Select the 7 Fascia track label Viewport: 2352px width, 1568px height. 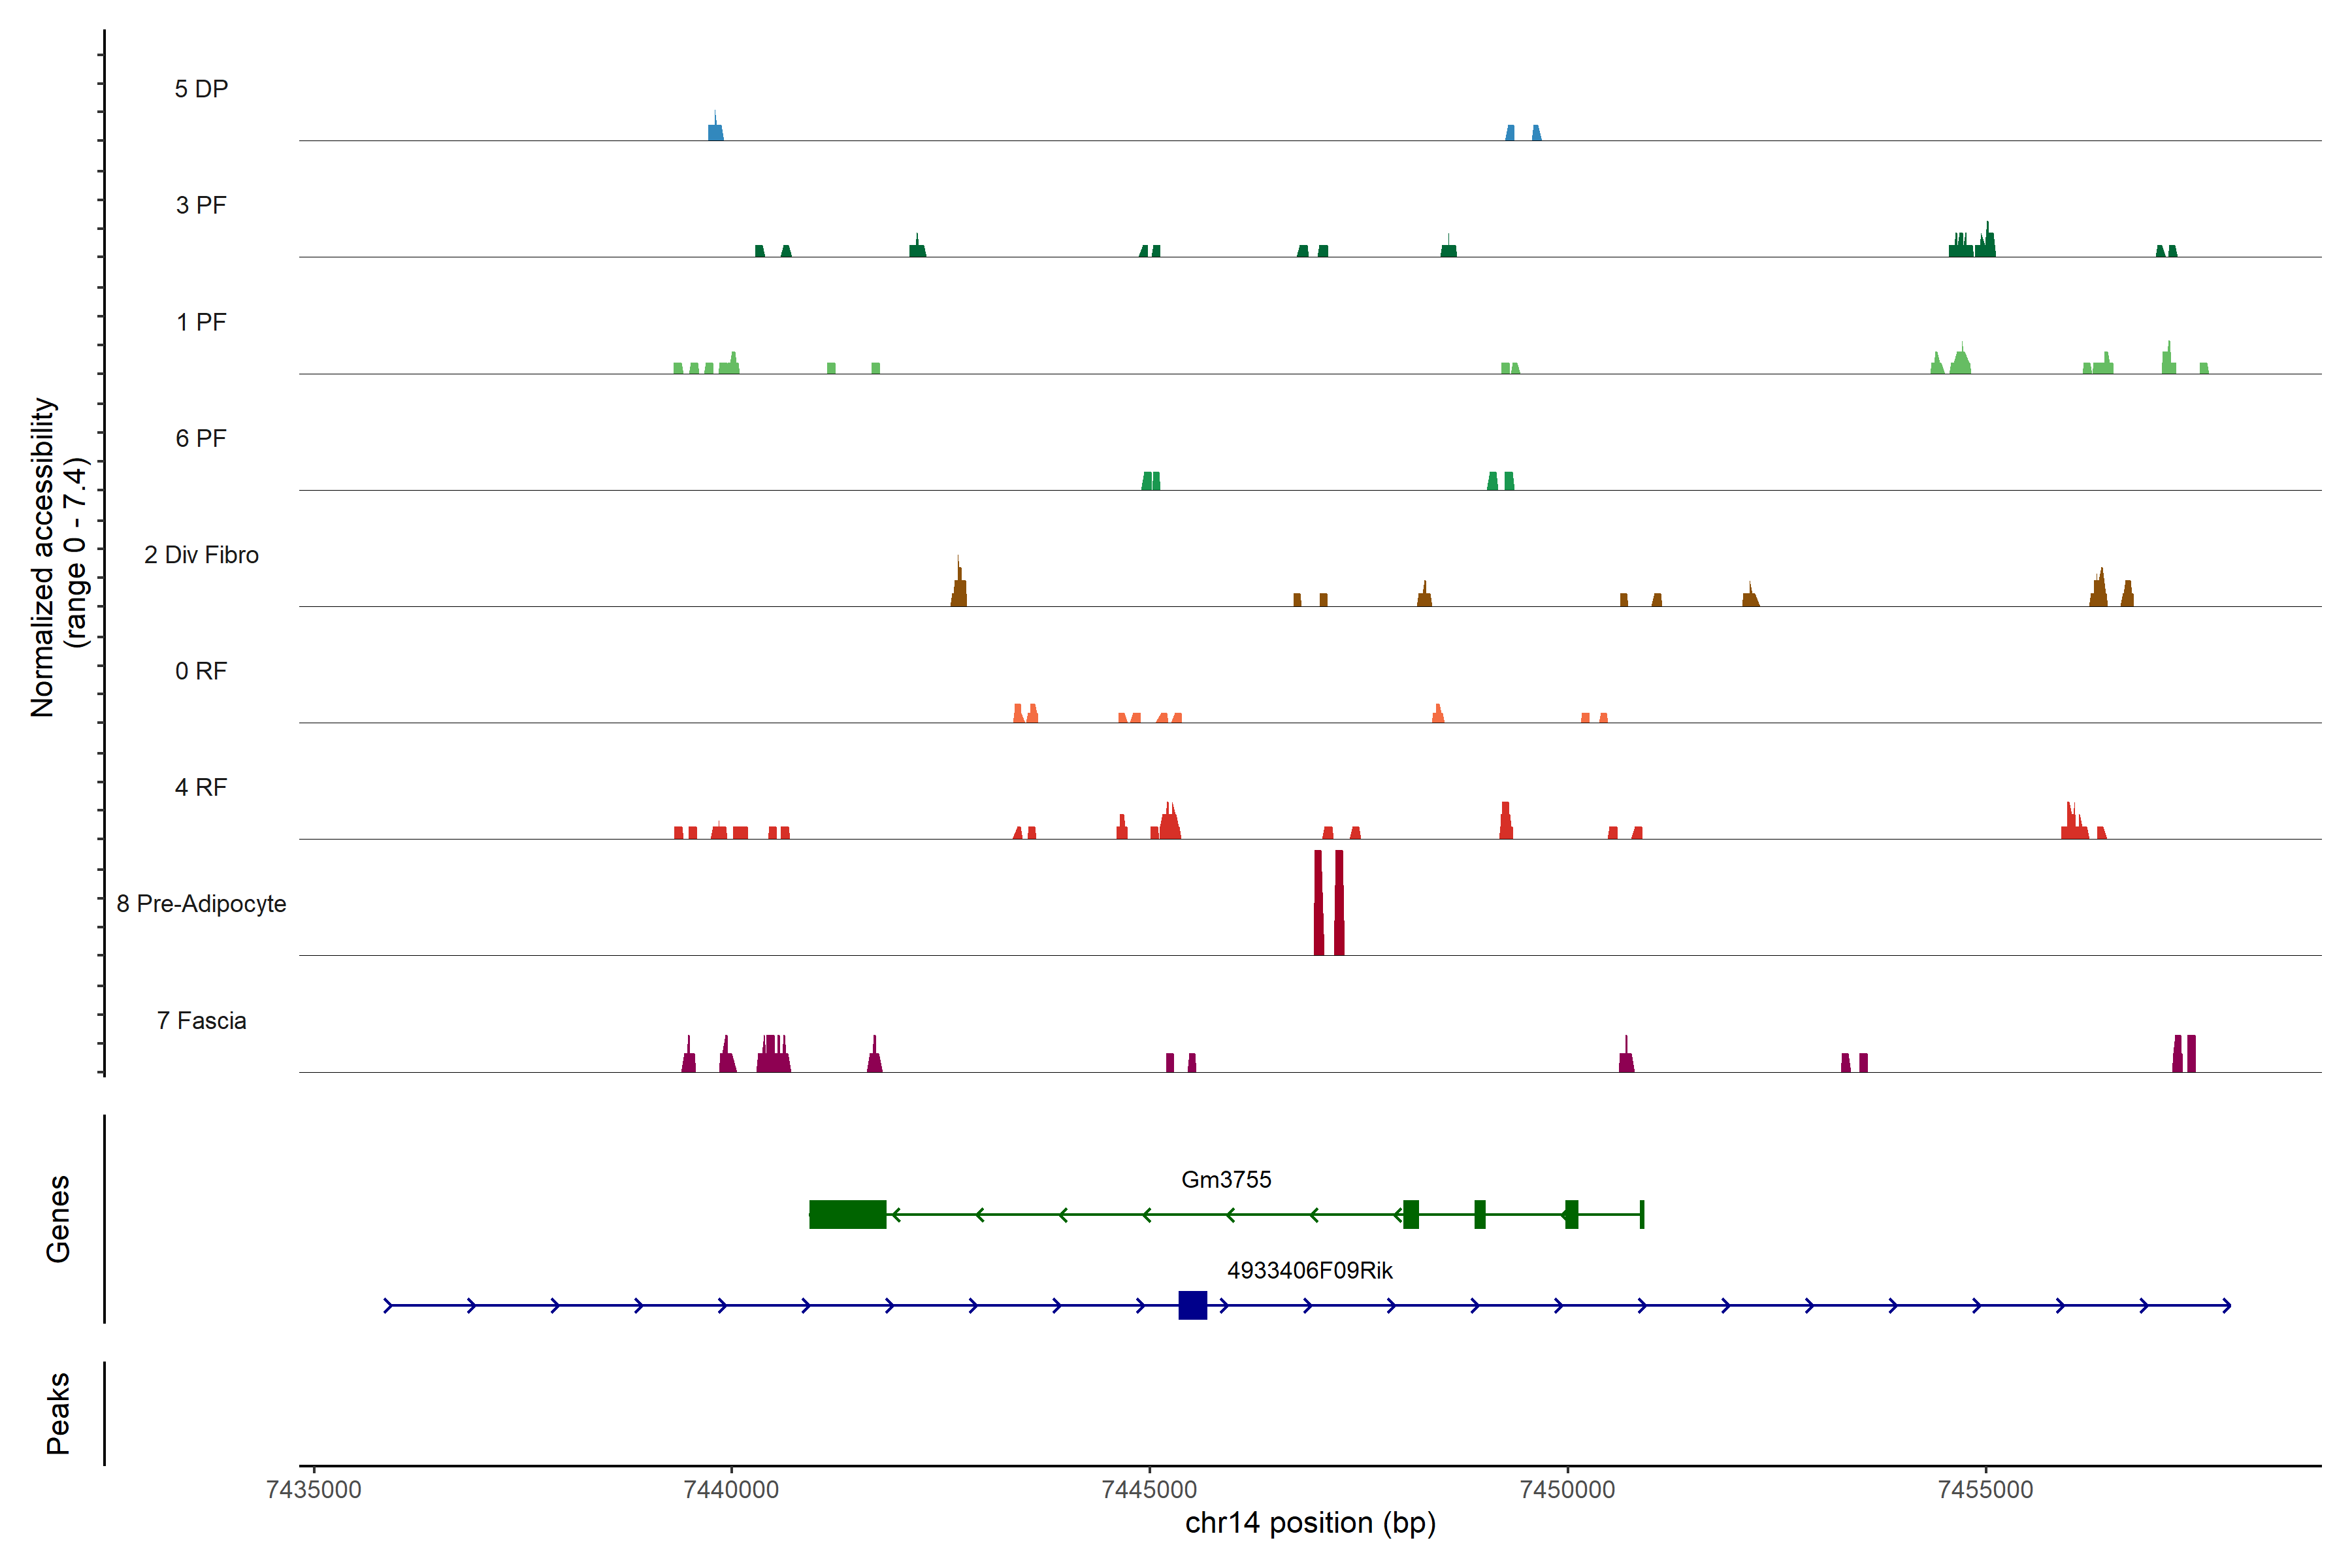point(201,1020)
